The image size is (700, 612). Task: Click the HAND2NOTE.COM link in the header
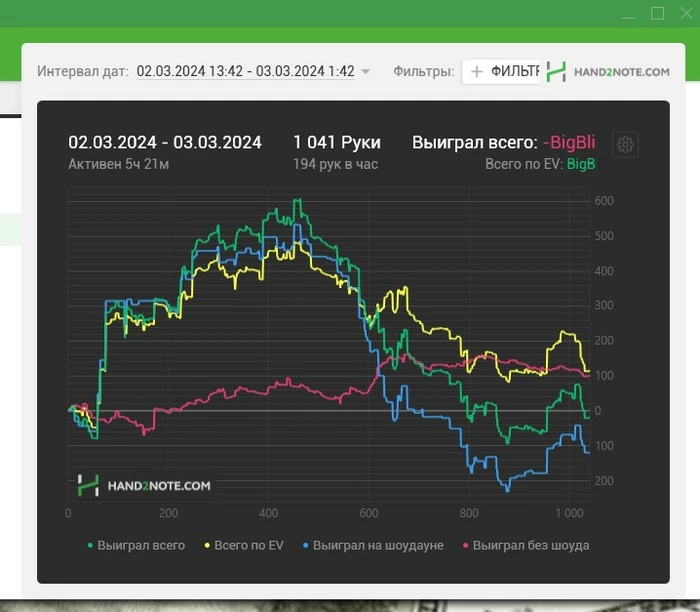pos(621,72)
